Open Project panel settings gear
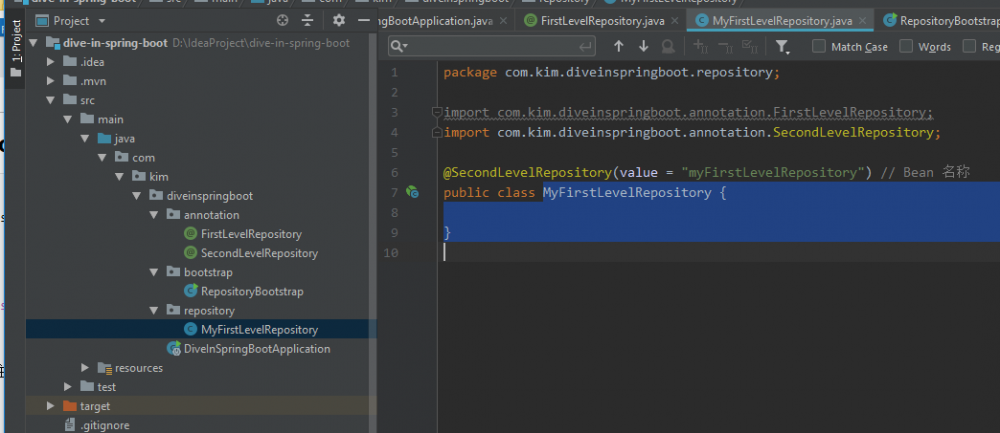 339,20
